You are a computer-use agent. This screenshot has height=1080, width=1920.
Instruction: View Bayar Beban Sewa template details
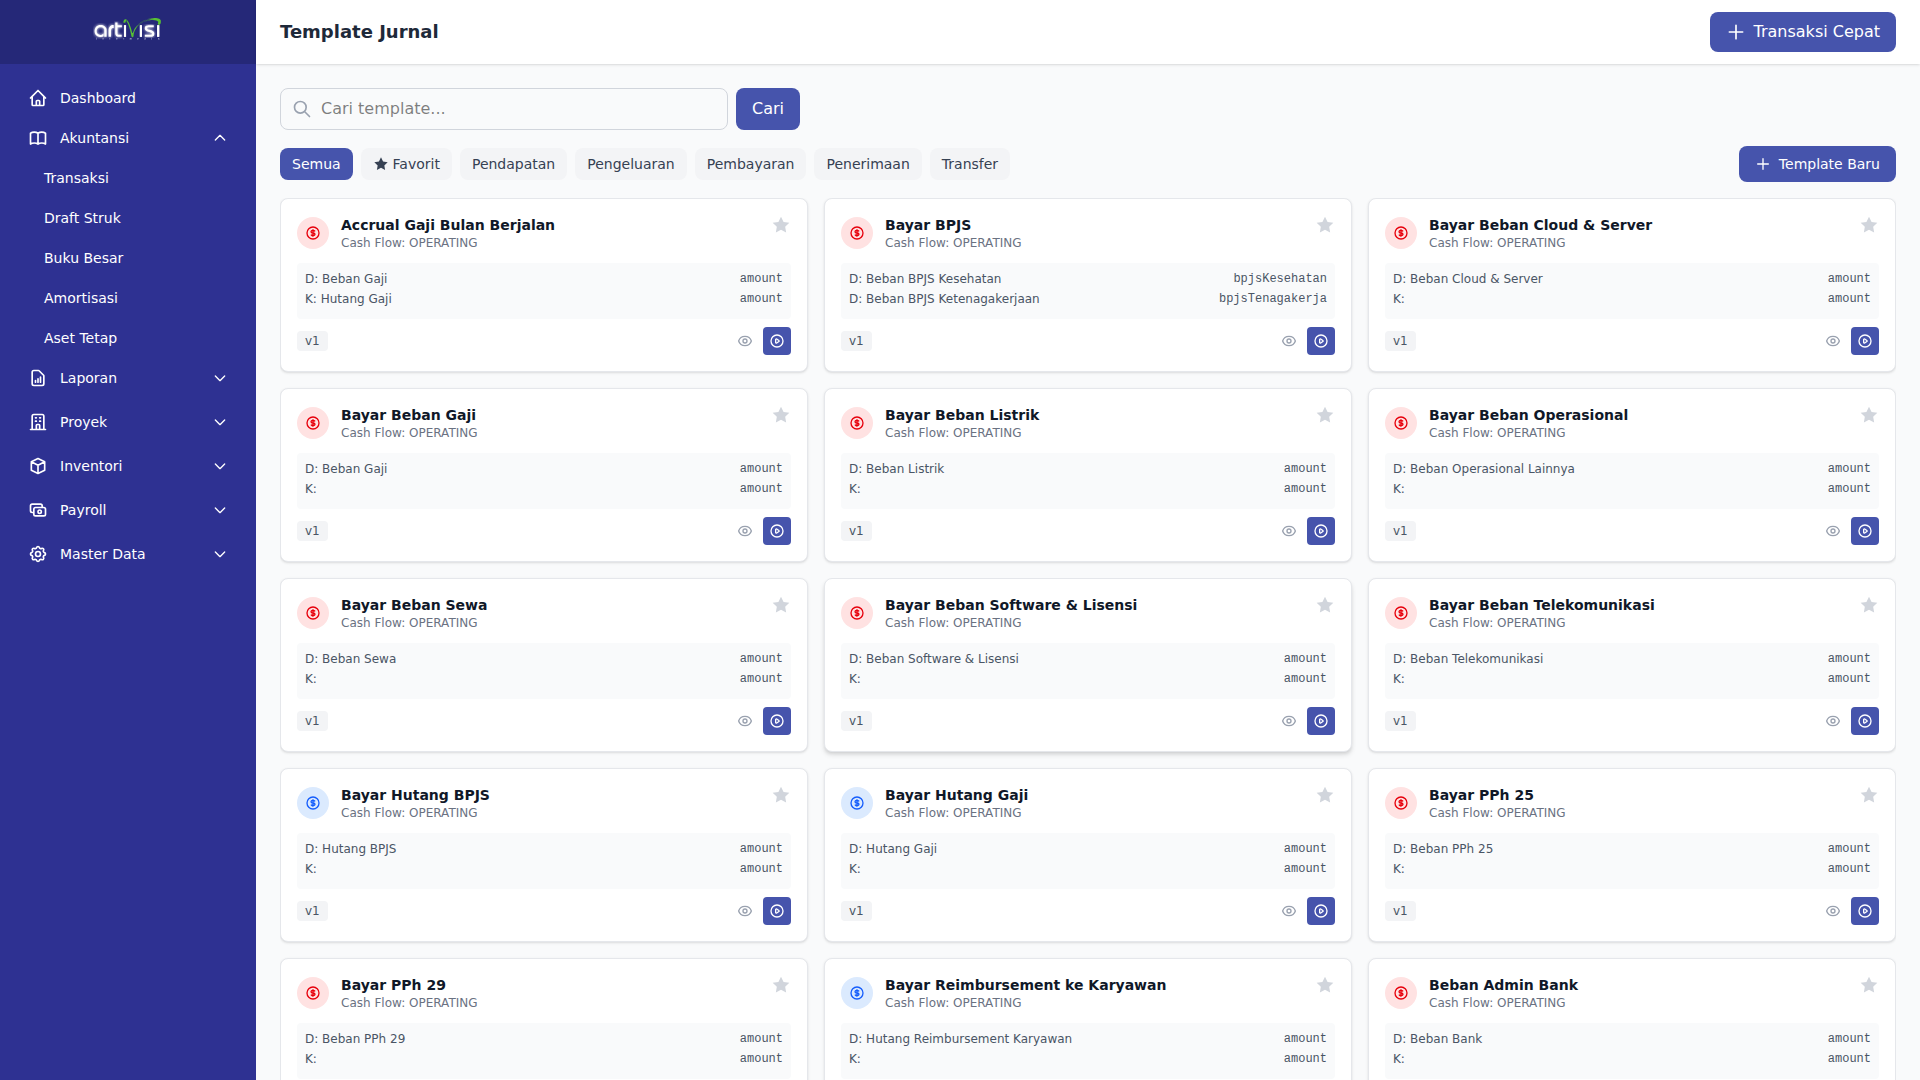[745, 721]
